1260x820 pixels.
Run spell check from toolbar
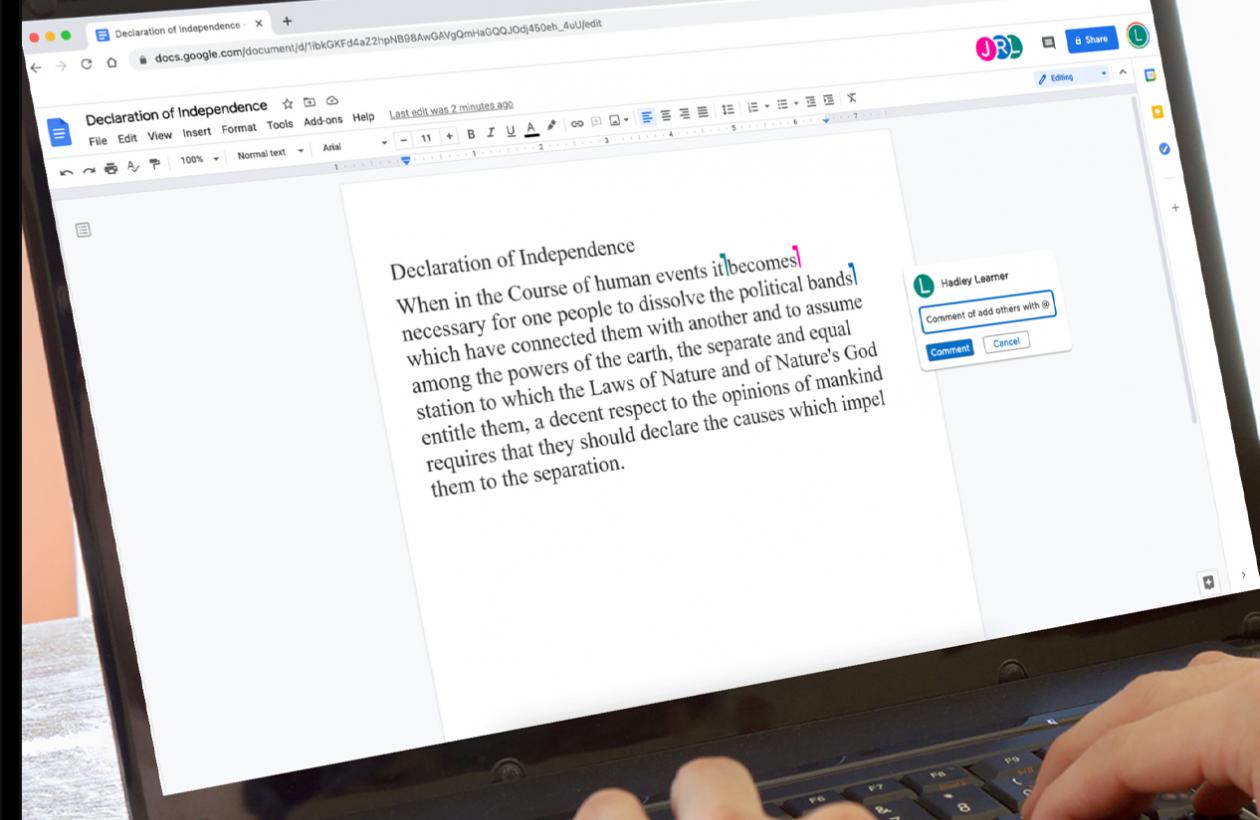pyautogui.click(x=133, y=166)
